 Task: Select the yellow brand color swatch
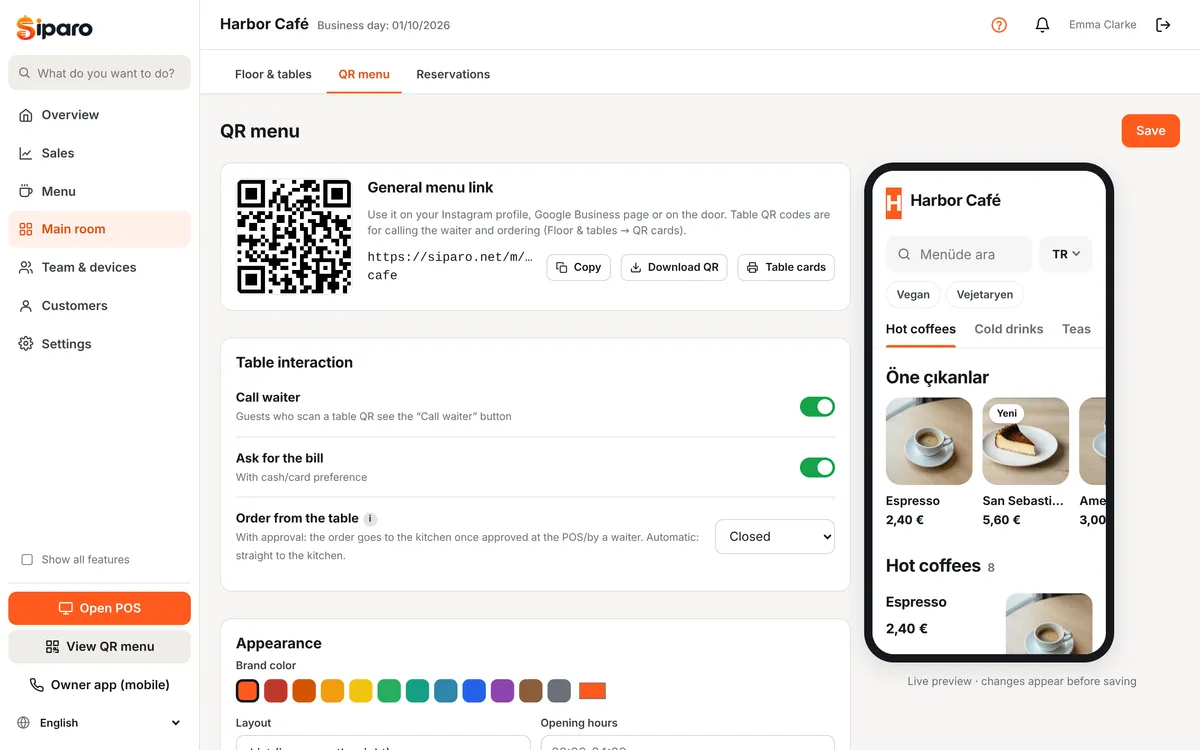tap(361, 691)
